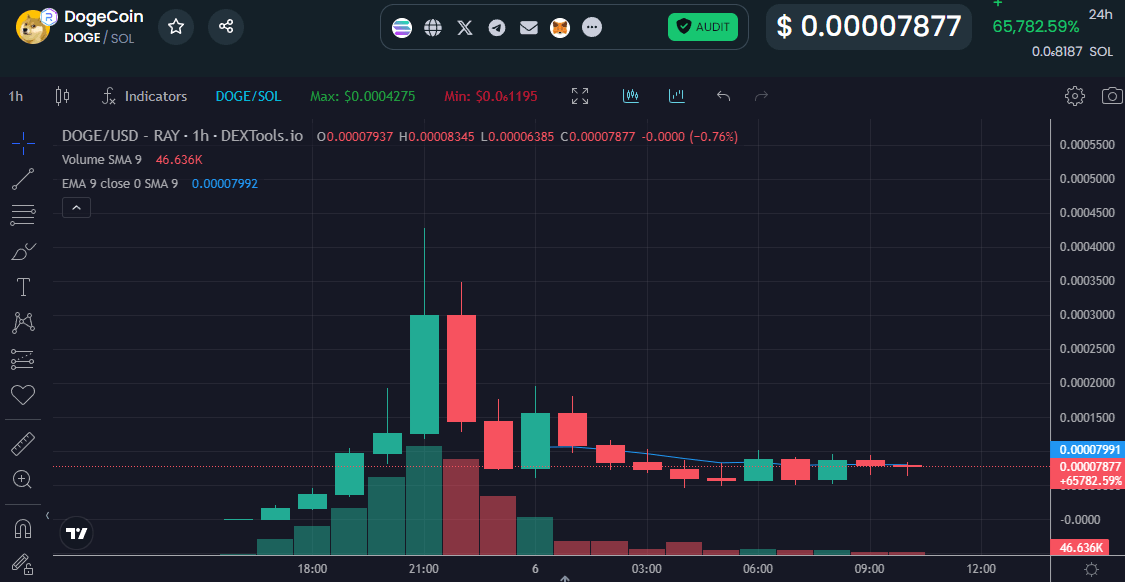Click the bar chart toggle icon in toolbar
This screenshot has height=582, width=1125.
677,95
